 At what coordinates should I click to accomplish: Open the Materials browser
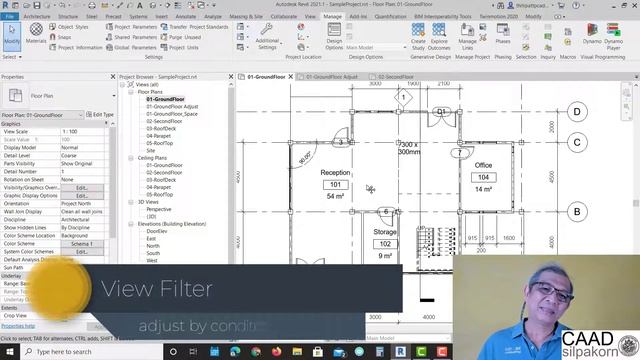[36, 33]
